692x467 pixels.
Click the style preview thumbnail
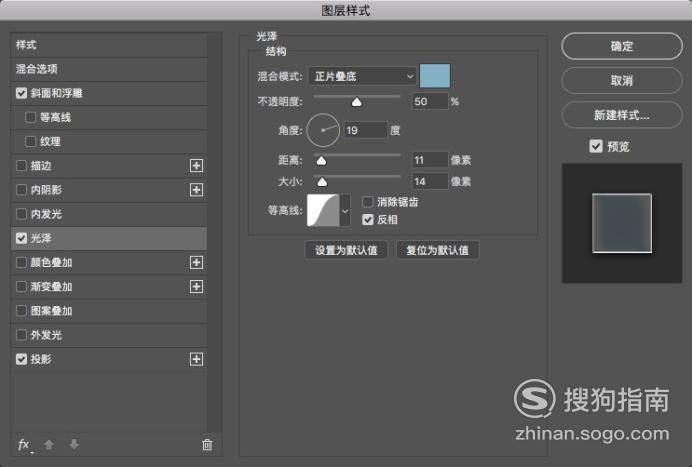pyautogui.click(x=622, y=223)
